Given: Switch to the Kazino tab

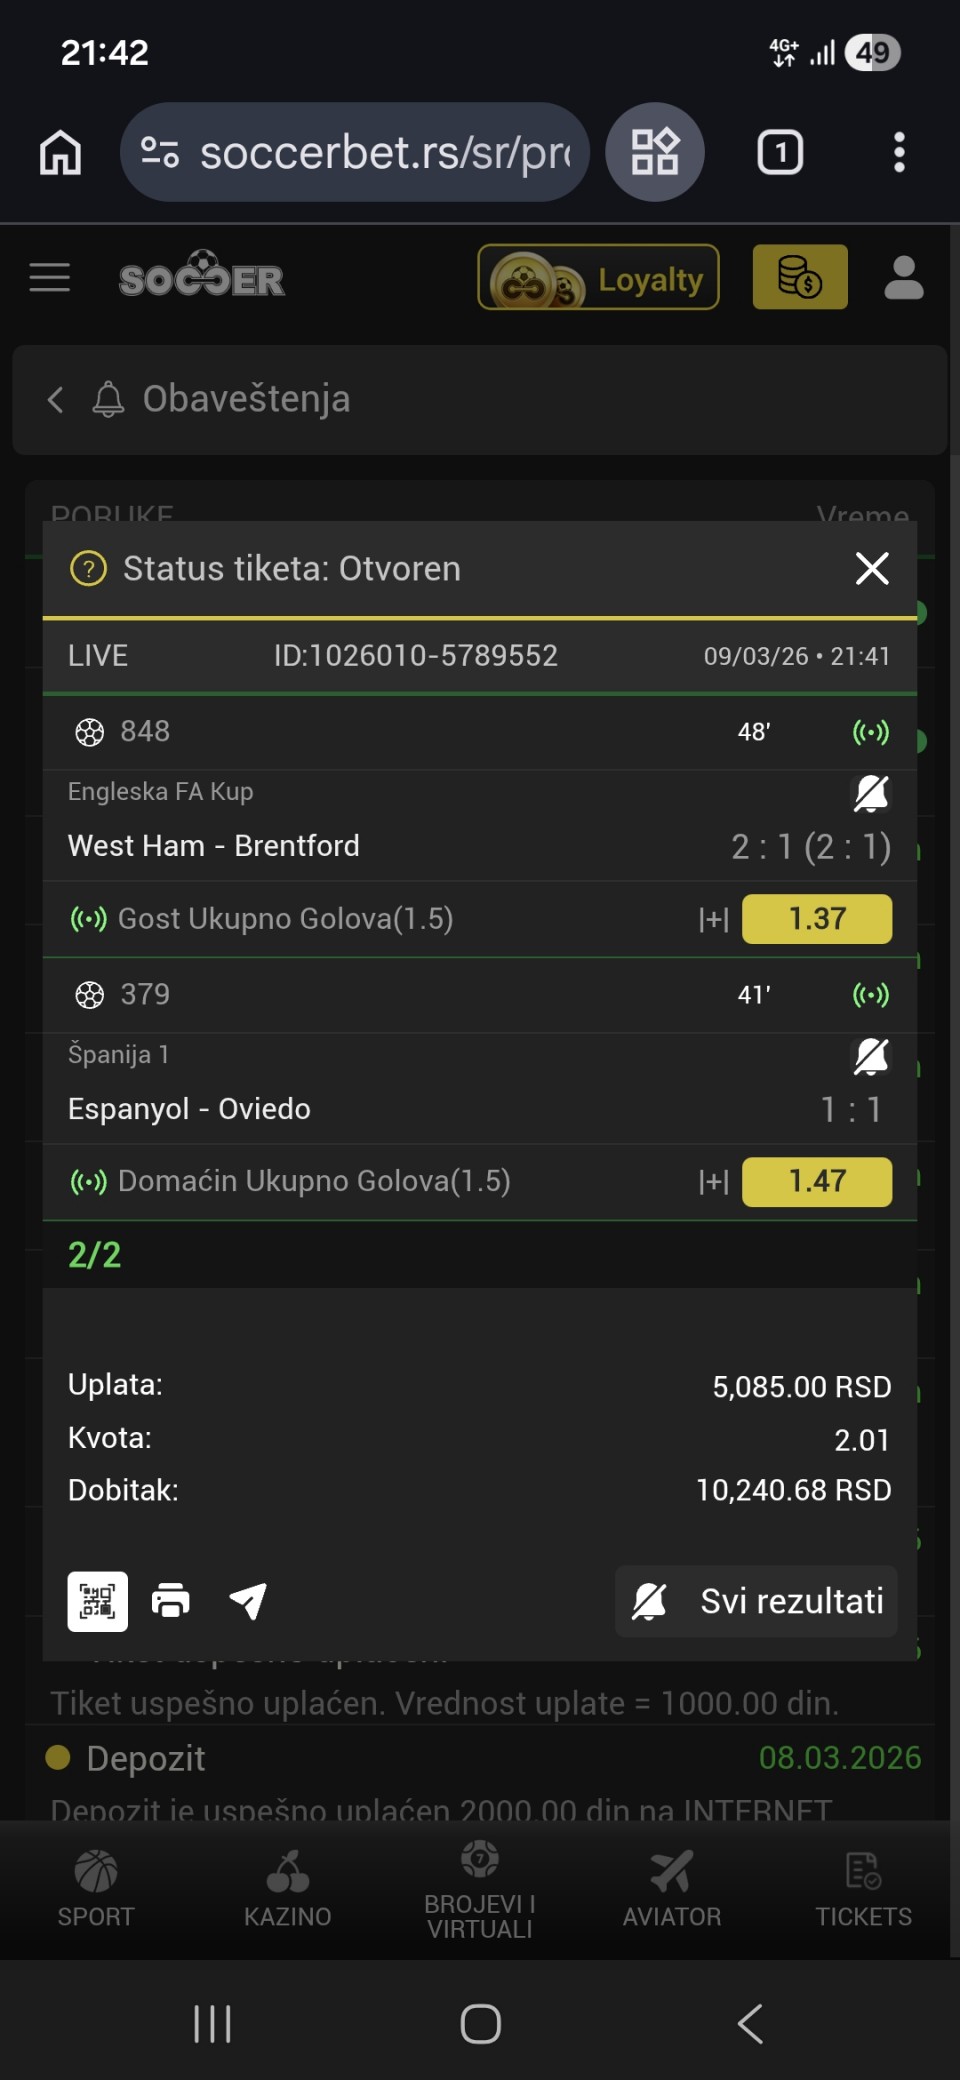Looking at the screenshot, I should pyautogui.click(x=288, y=1888).
